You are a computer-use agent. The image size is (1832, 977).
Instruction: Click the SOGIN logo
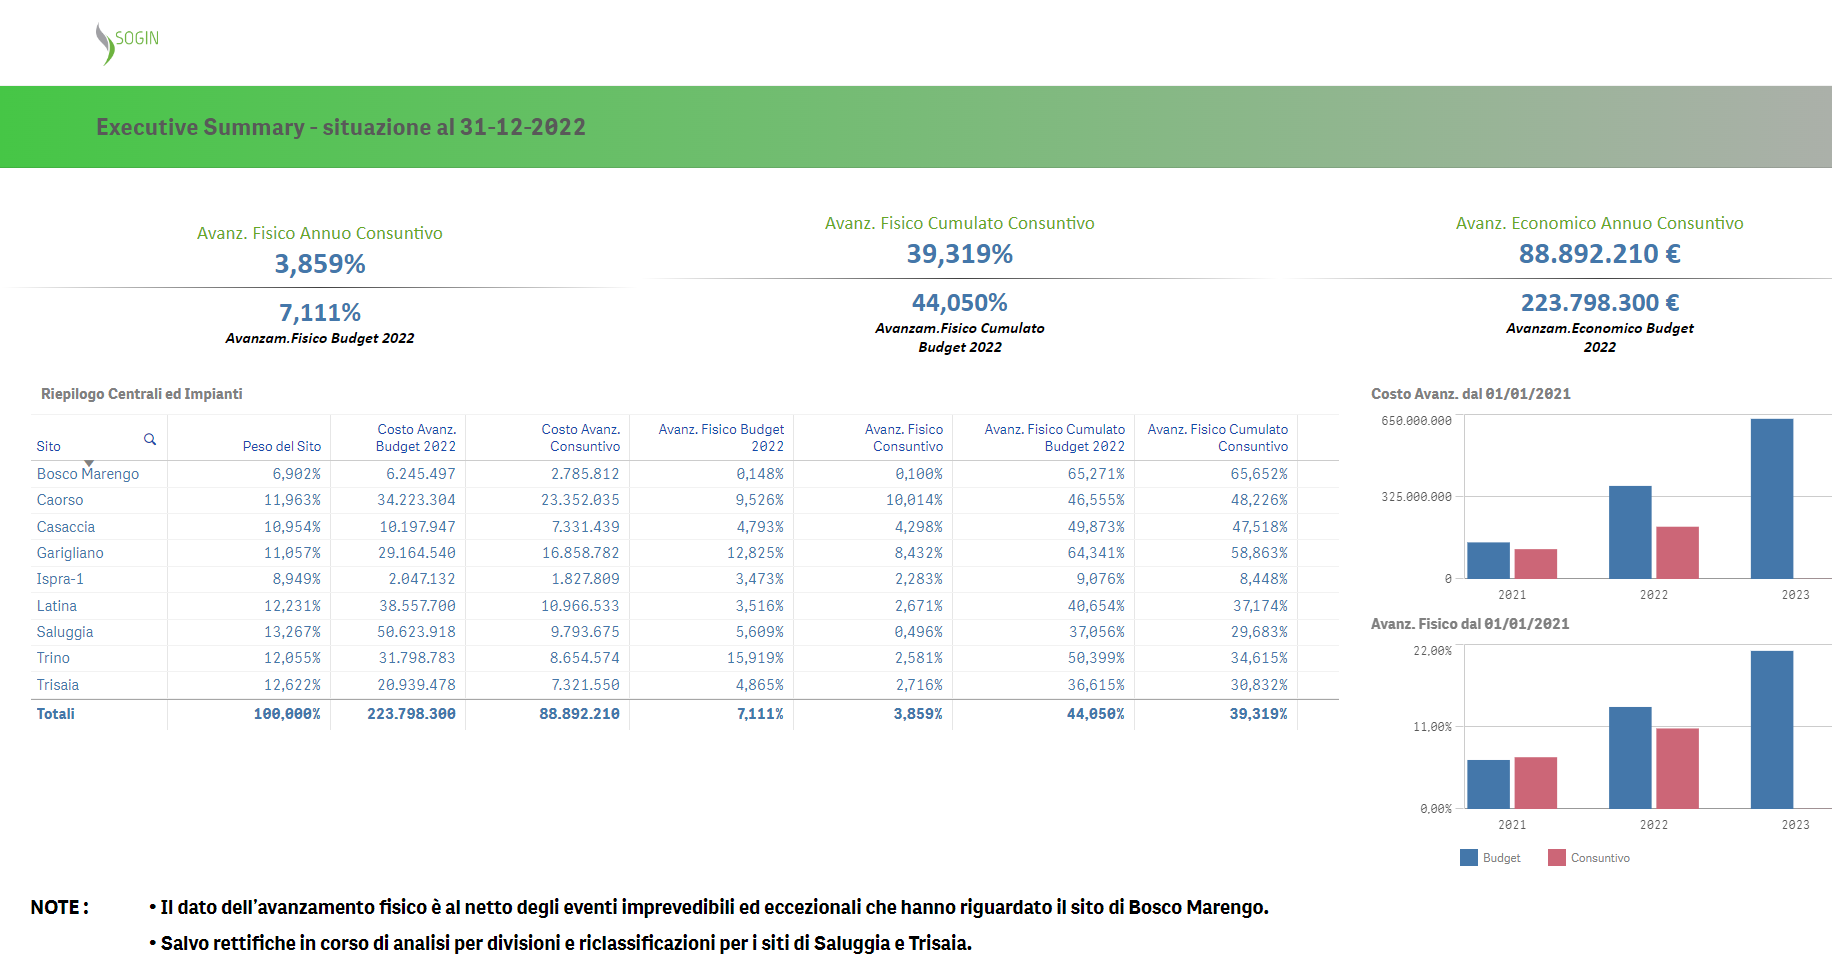click(x=127, y=43)
